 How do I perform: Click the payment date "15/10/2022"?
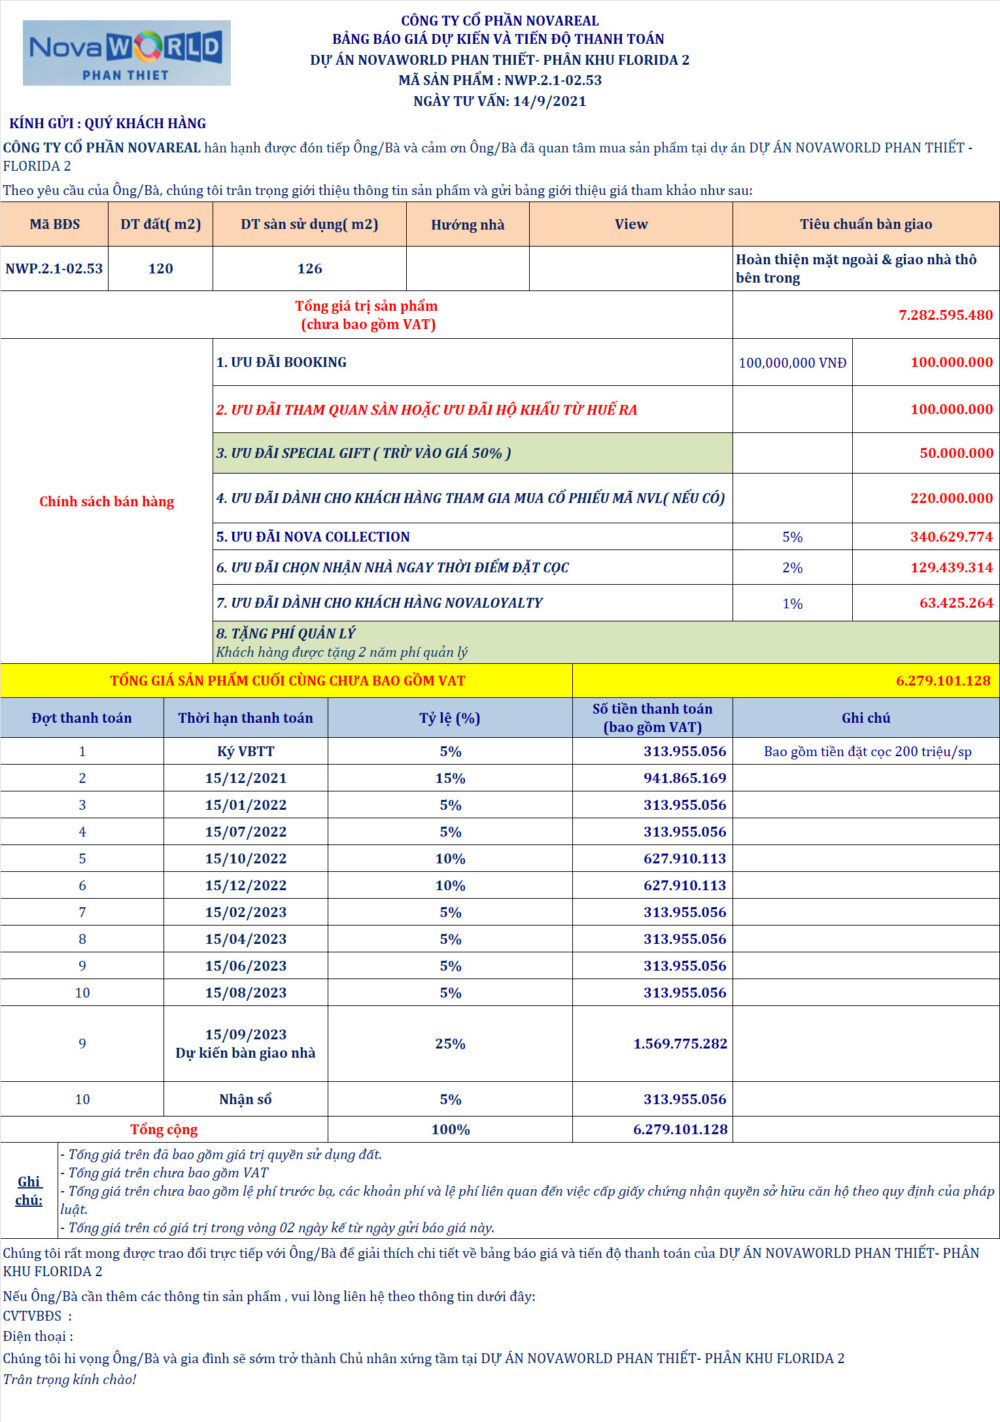coord(246,859)
